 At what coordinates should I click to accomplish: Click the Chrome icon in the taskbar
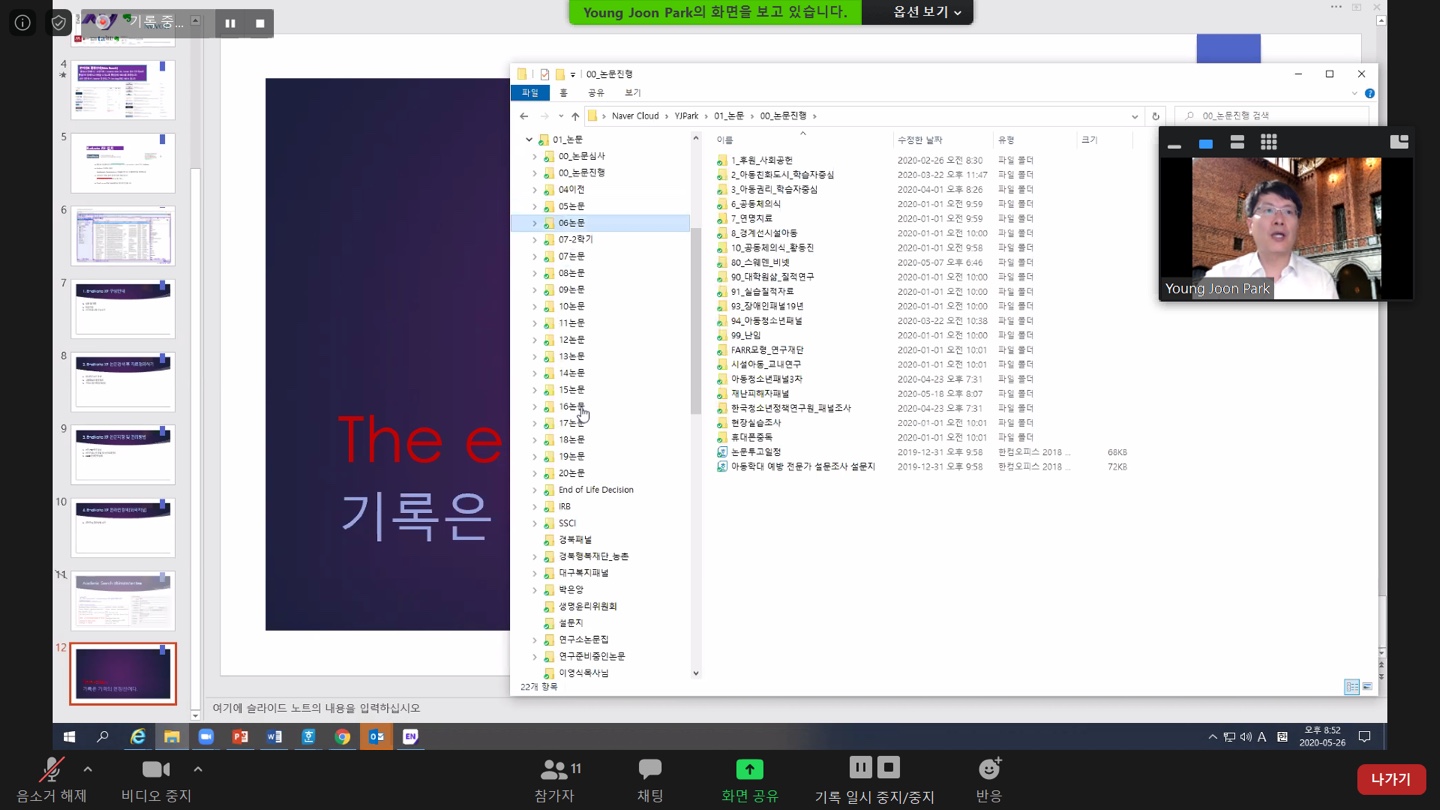[342, 737]
